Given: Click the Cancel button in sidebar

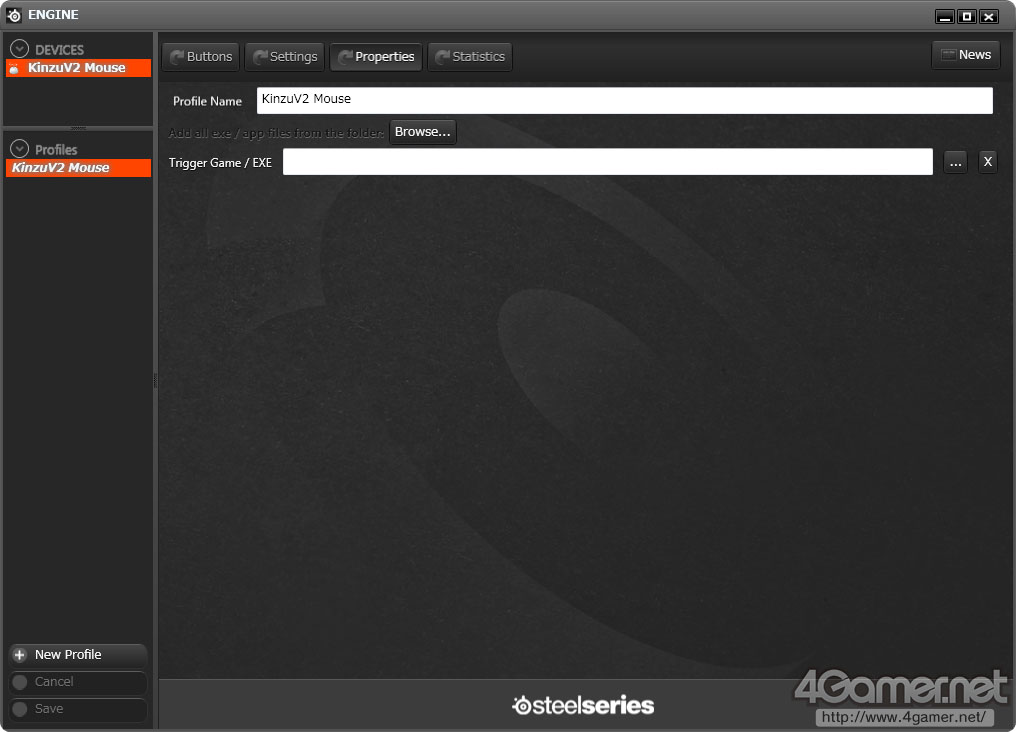Looking at the screenshot, I should pos(78,682).
